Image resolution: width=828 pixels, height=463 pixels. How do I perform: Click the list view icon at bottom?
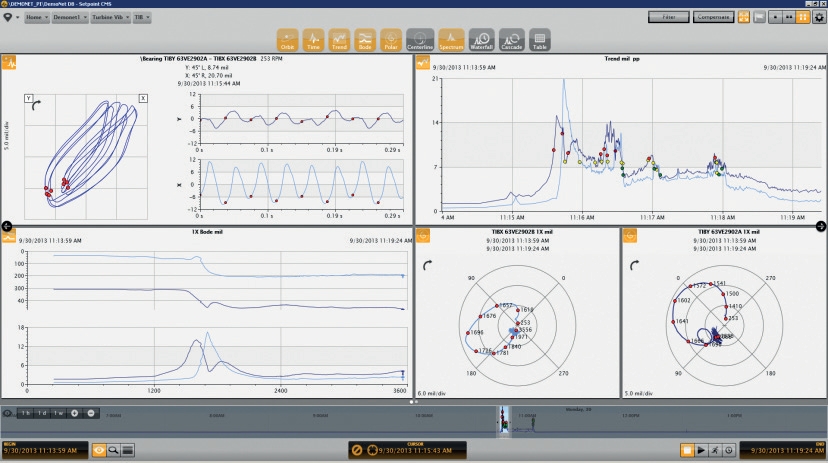coord(127,450)
